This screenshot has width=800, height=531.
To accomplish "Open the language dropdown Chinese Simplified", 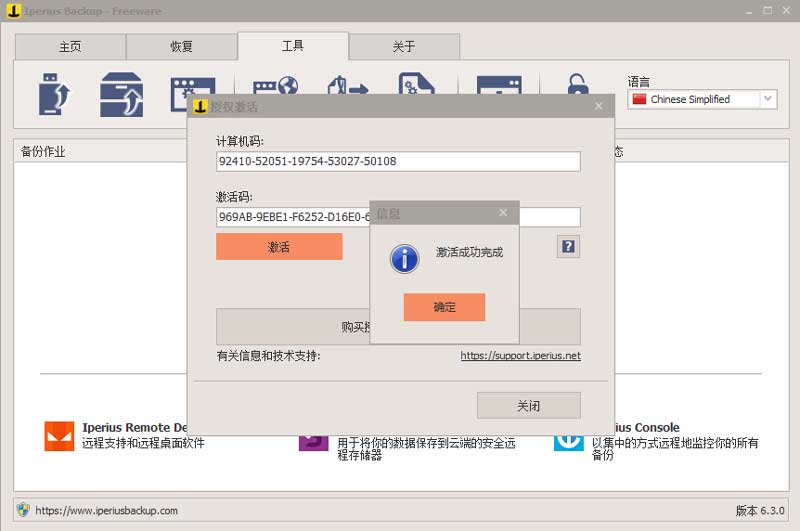I will [702, 99].
